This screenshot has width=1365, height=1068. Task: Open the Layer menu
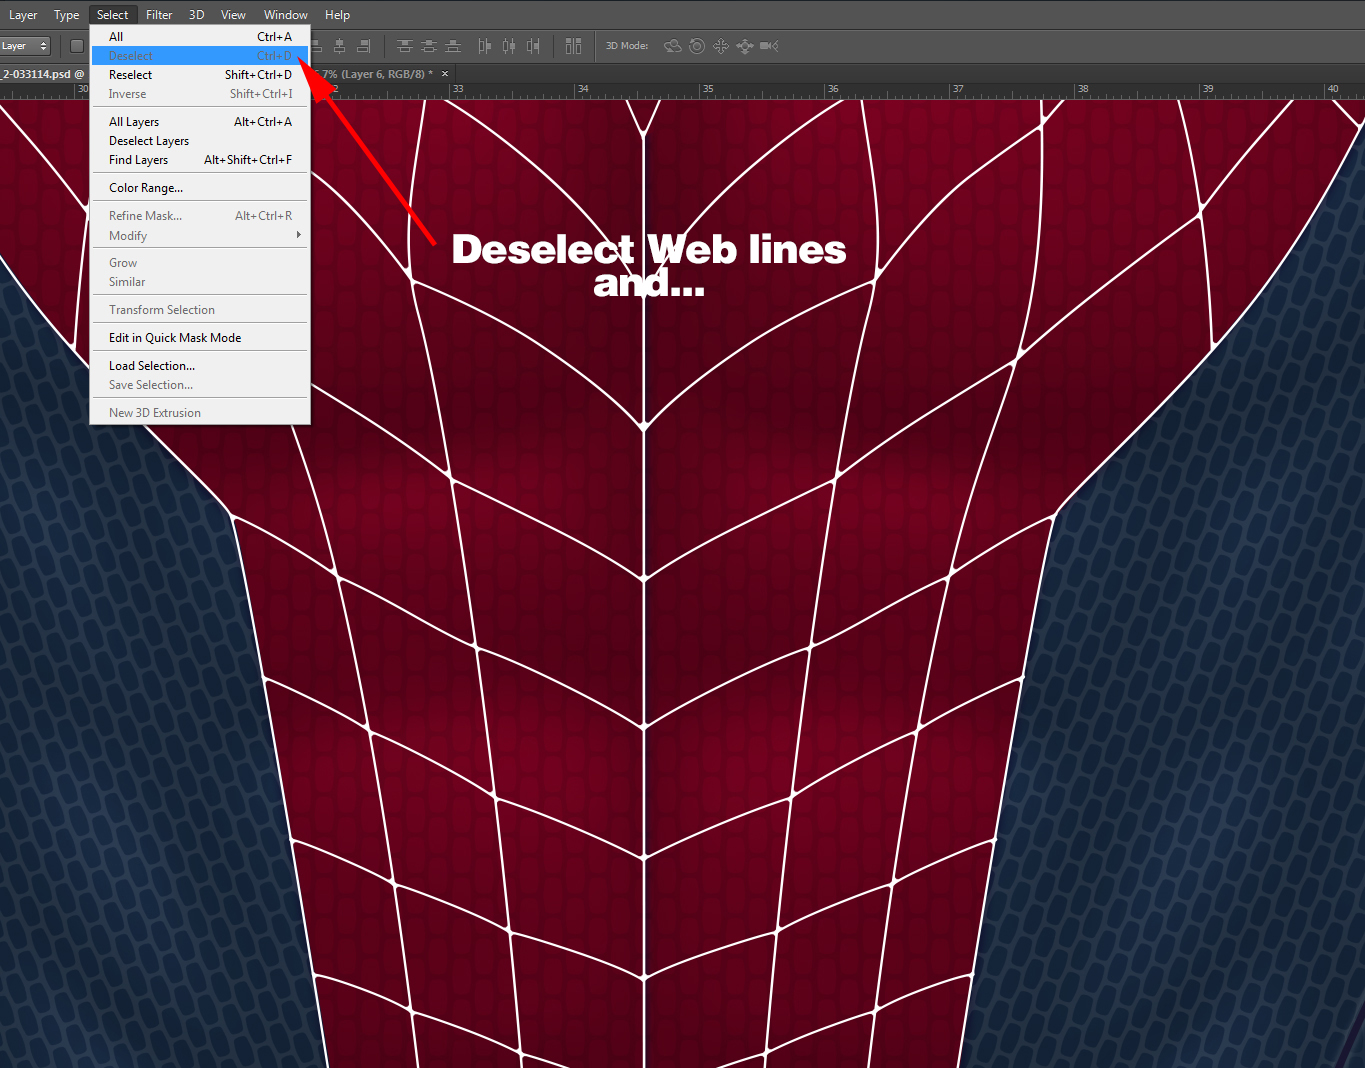coord(23,15)
